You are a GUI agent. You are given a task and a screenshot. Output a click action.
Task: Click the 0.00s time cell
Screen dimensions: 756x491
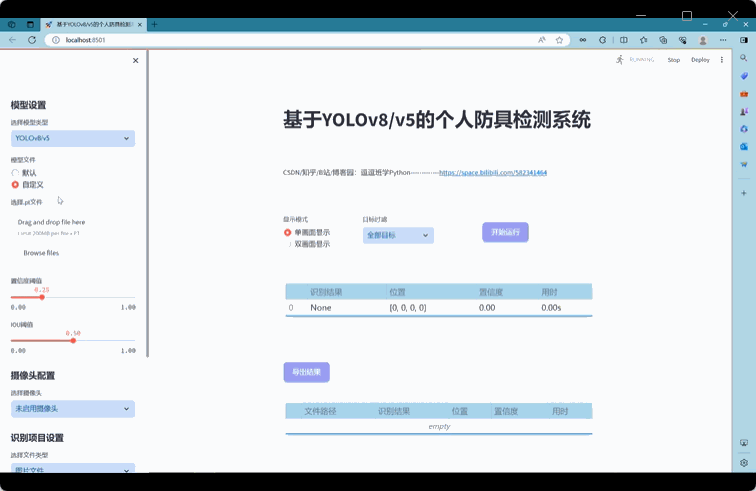[x=551, y=308]
